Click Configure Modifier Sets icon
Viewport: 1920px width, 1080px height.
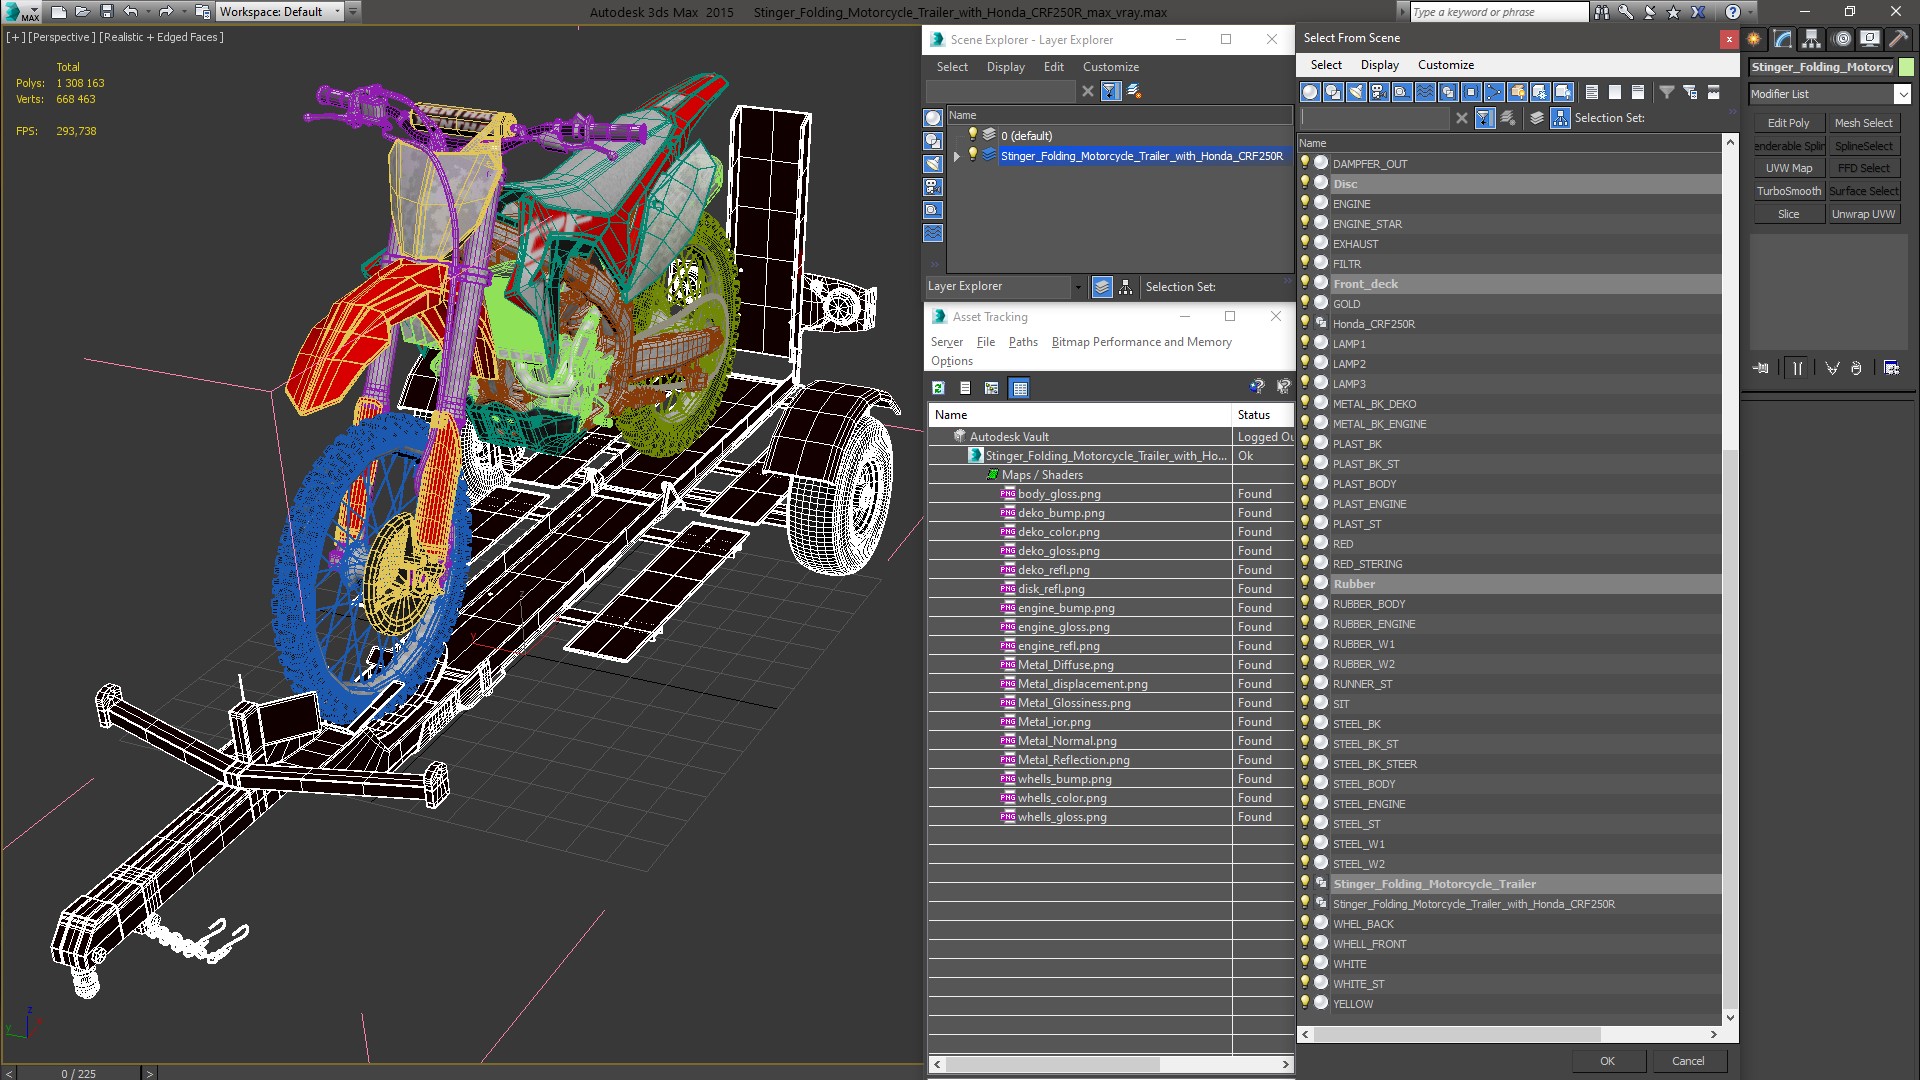1891,368
